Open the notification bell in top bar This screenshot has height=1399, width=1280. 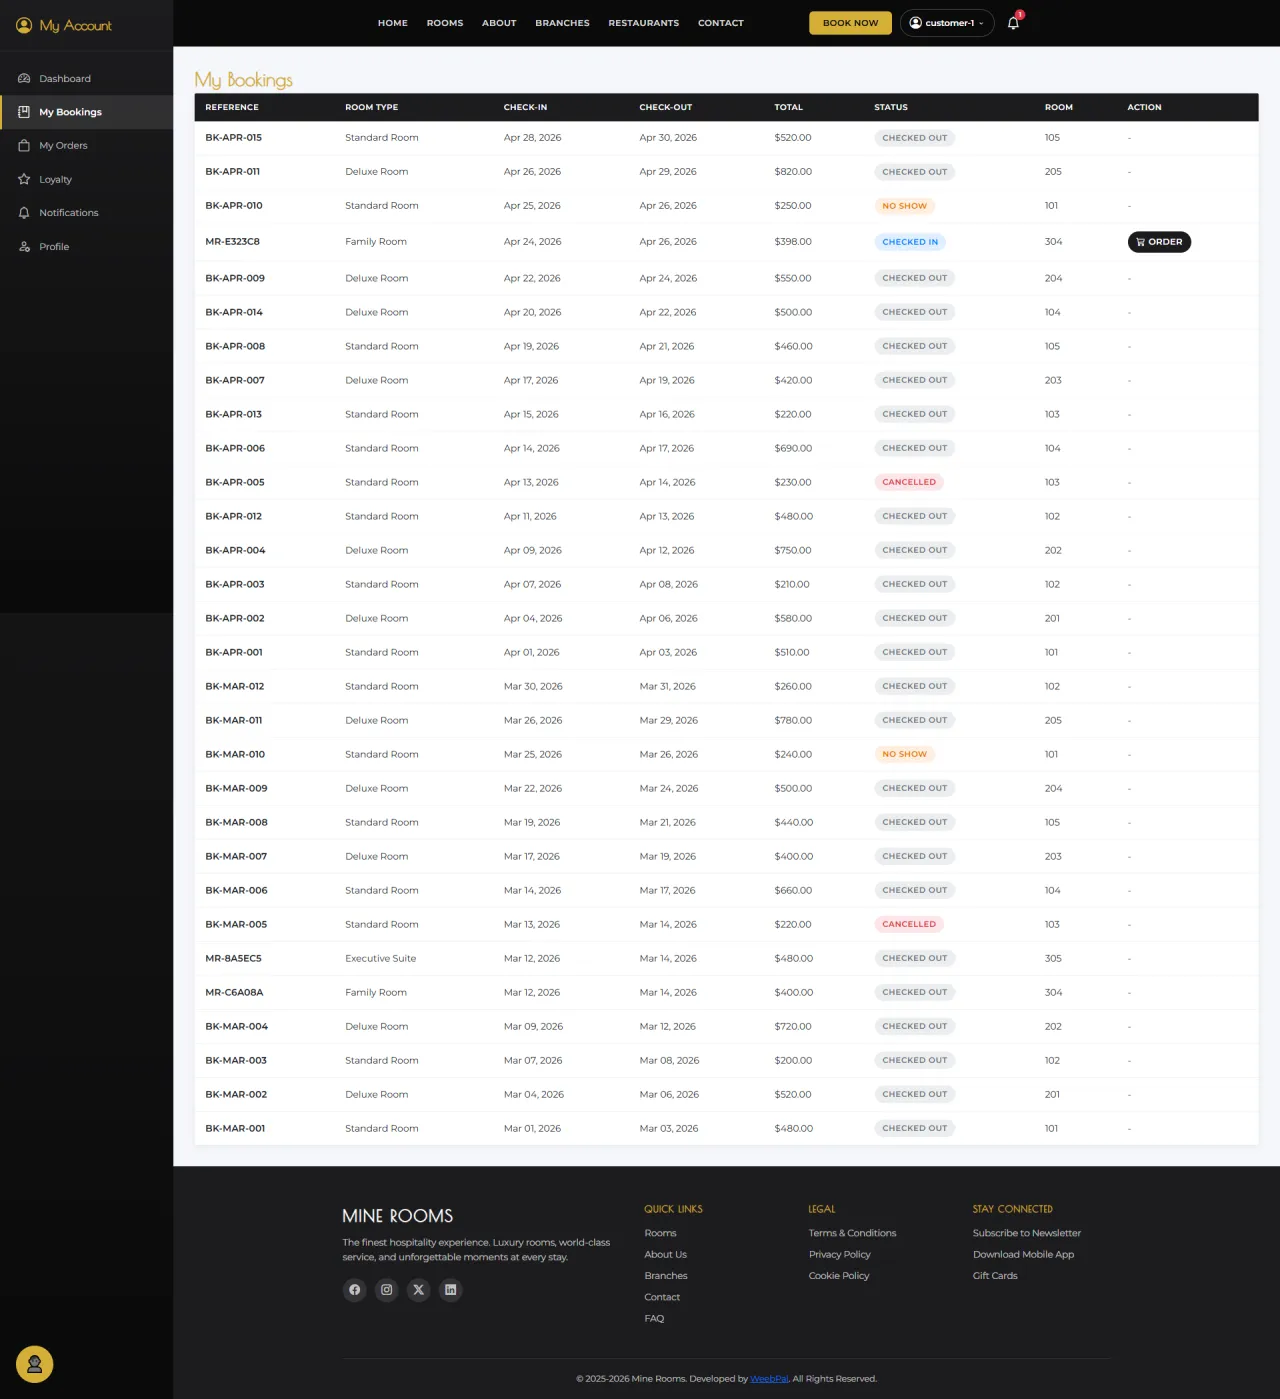[x=1013, y=23]
